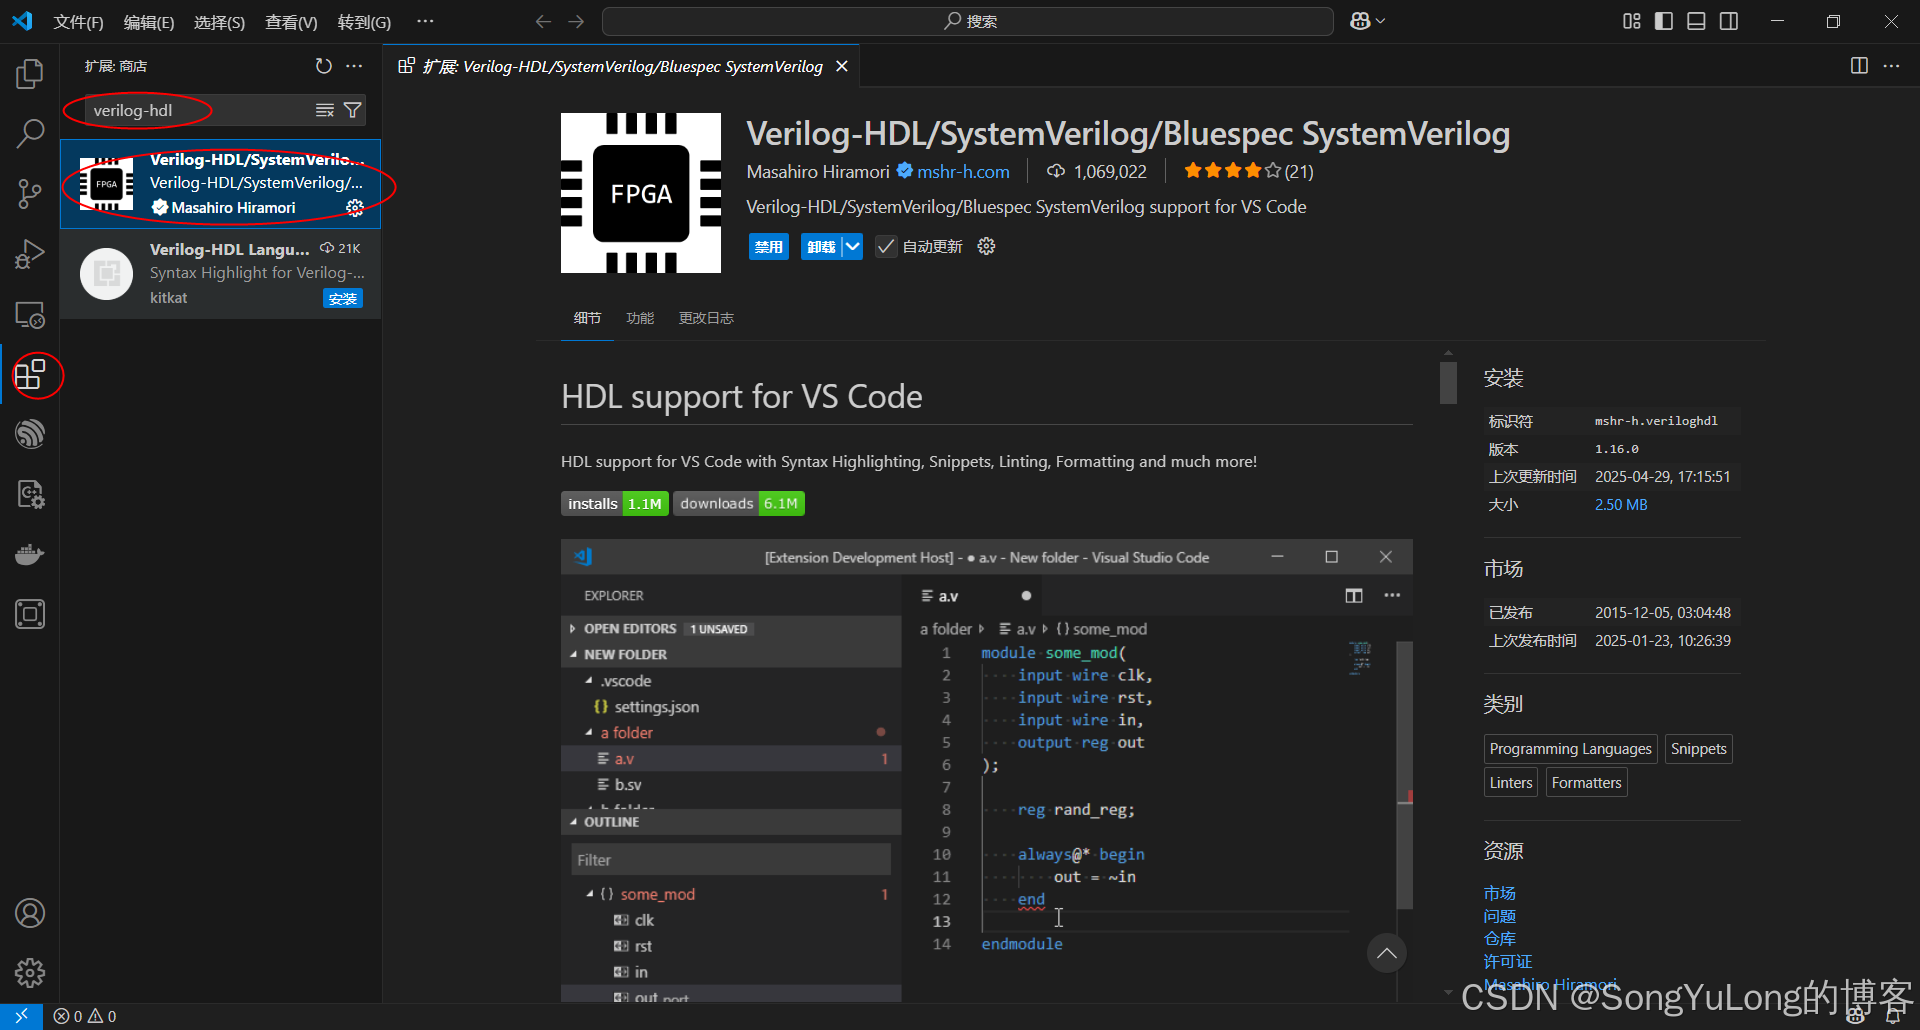1920x1030 pixels.
Task: Split the editor to the right
Action: click(1859, 66)
